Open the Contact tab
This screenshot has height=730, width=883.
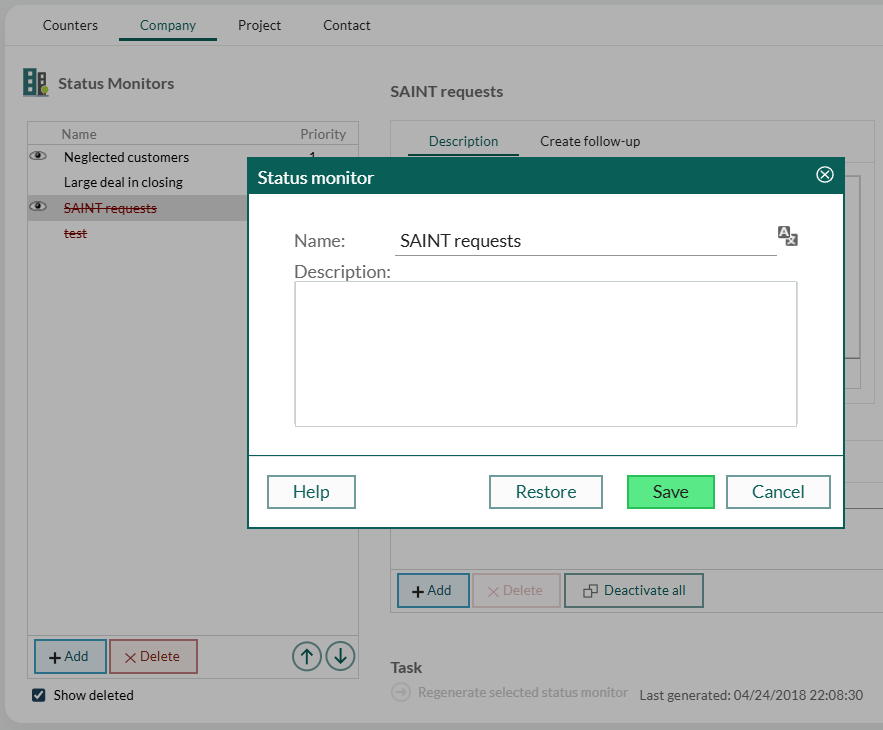click(347, 25)
